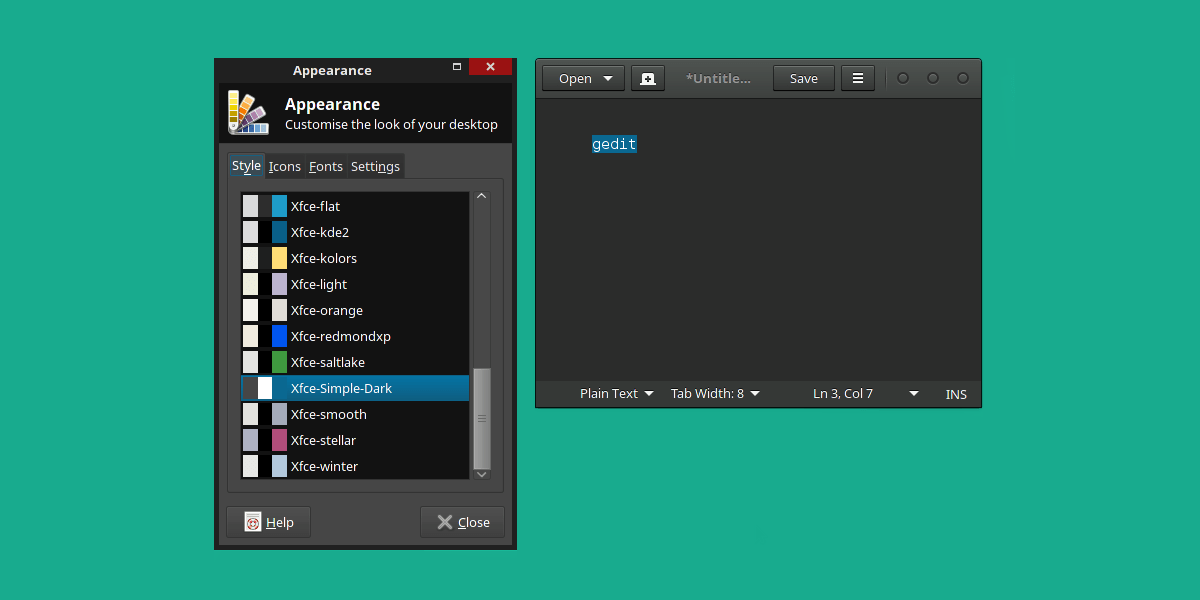Click the X icon on the Close button
1200x600 pixels.
(x=446, y=521)
